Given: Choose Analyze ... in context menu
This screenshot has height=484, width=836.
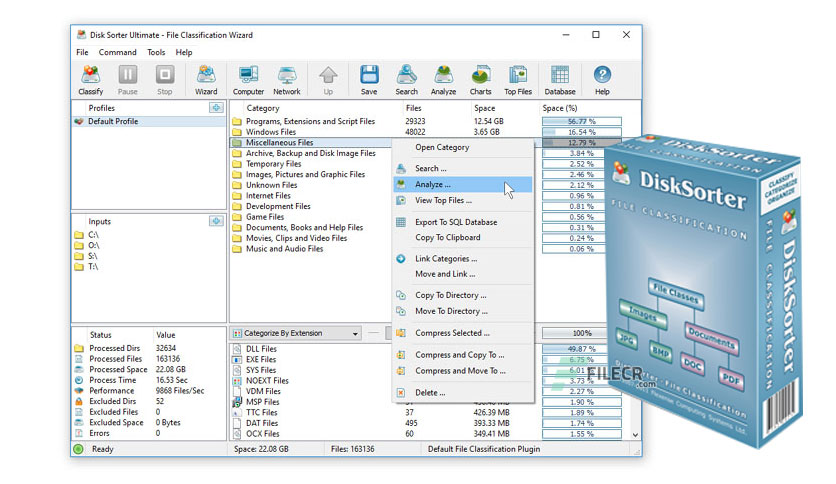Looking at the screenshot, I should click(x=463, y=184).
